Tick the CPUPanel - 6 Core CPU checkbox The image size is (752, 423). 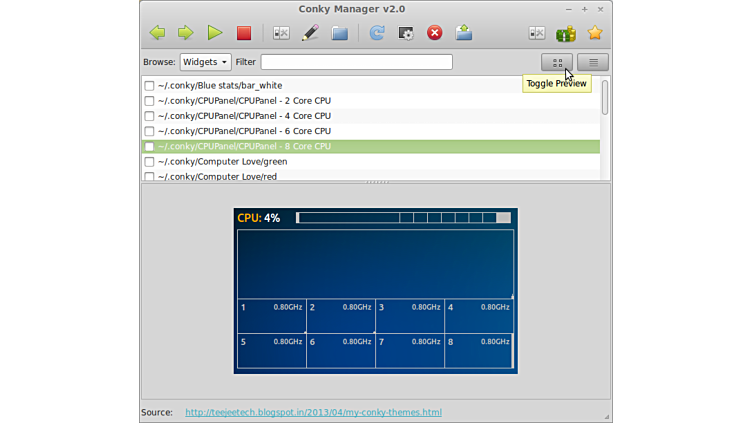pyautogui.click(x=149, y=131)
